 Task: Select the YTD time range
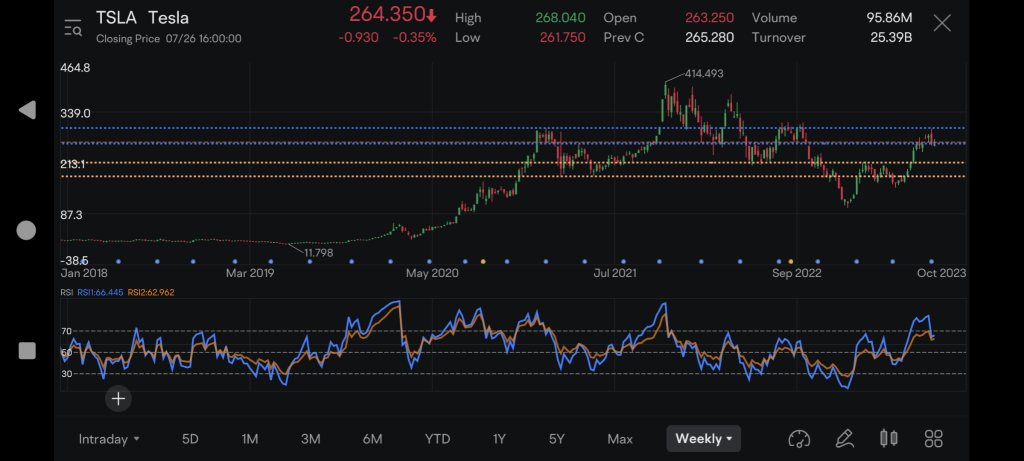click(438, 439)
